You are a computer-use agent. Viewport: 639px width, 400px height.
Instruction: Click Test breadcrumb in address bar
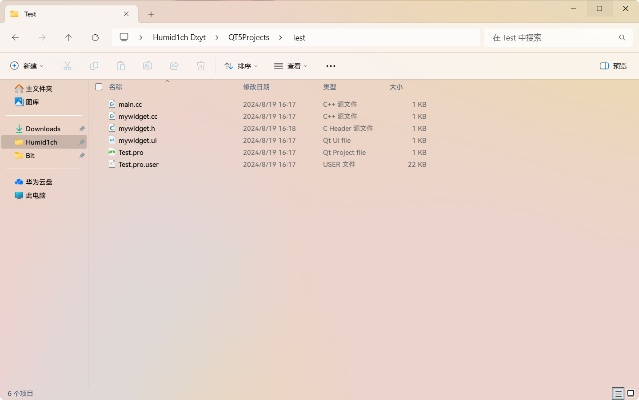pos(299,37)
